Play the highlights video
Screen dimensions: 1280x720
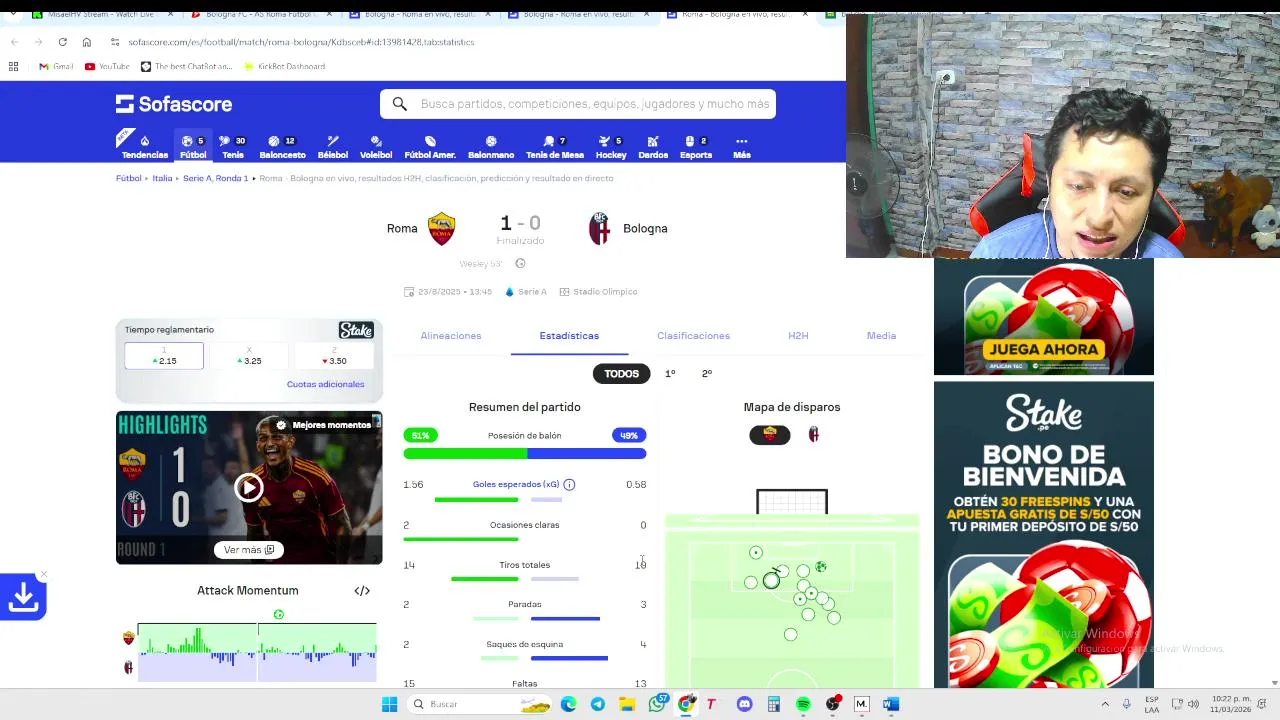click(x=249, y=488)
